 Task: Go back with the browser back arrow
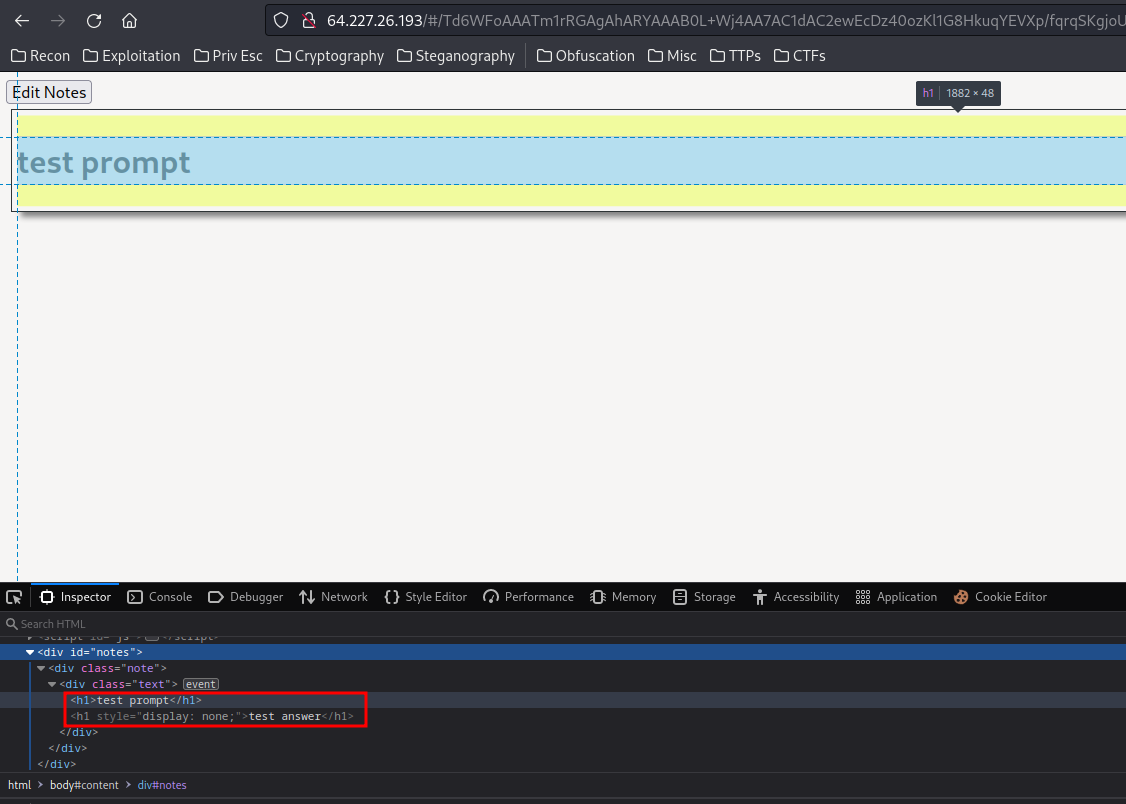click(x=22, y=21)
